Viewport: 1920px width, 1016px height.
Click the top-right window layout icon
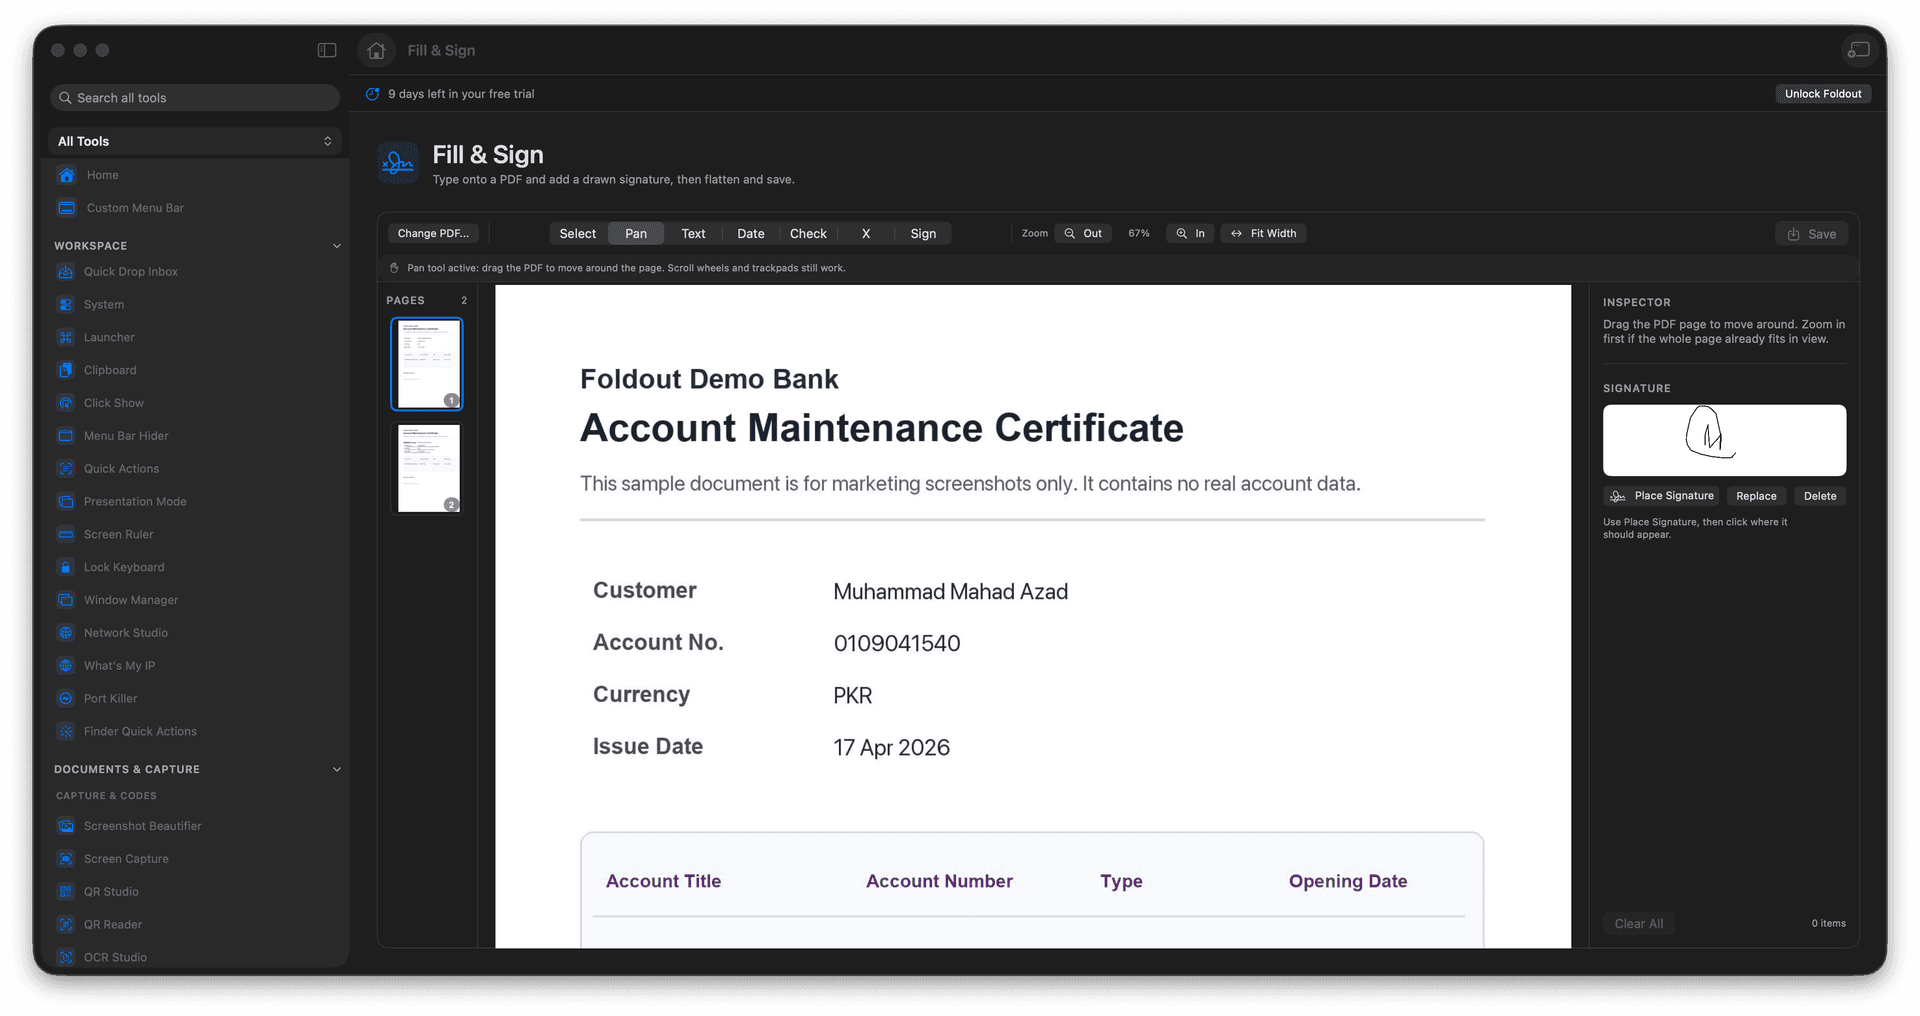click(1858, 50)
